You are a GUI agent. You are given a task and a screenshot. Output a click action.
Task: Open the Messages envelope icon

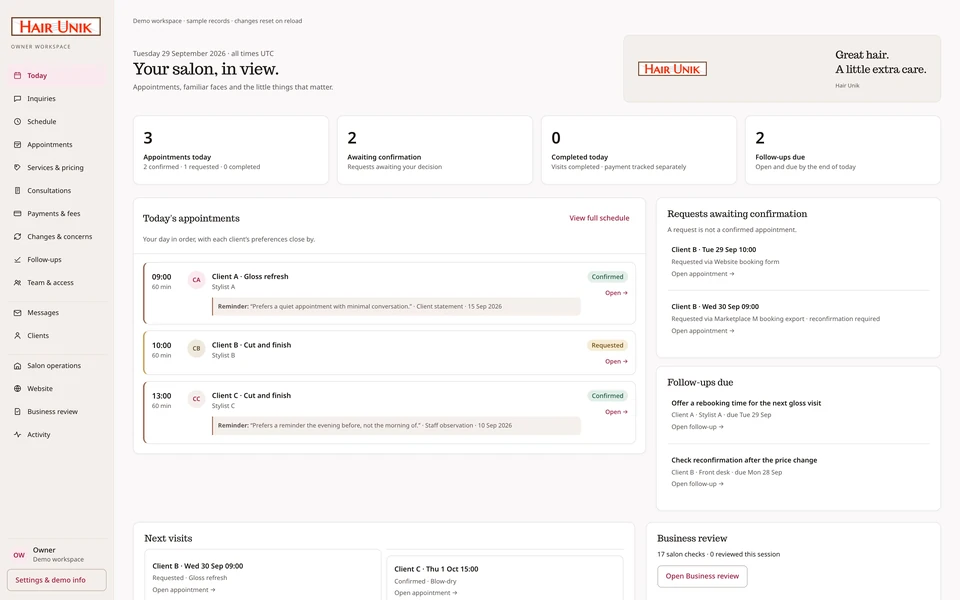tap(17, 312)
